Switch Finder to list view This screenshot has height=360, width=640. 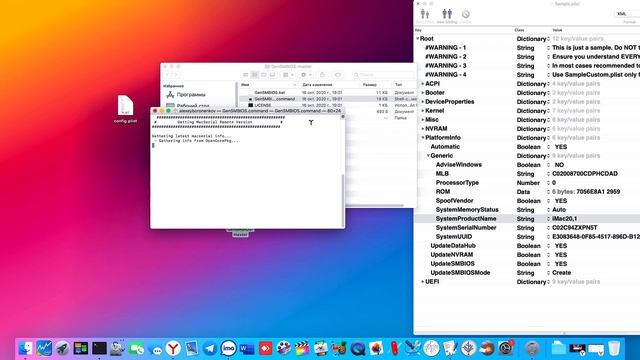tap(255, 75)
